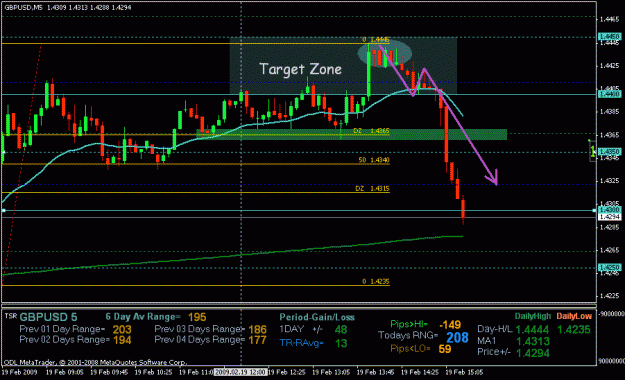The height and width of the screenshot is (380, 625).
Task: Click the Prev 01 Day value 203
Action: 122,330
